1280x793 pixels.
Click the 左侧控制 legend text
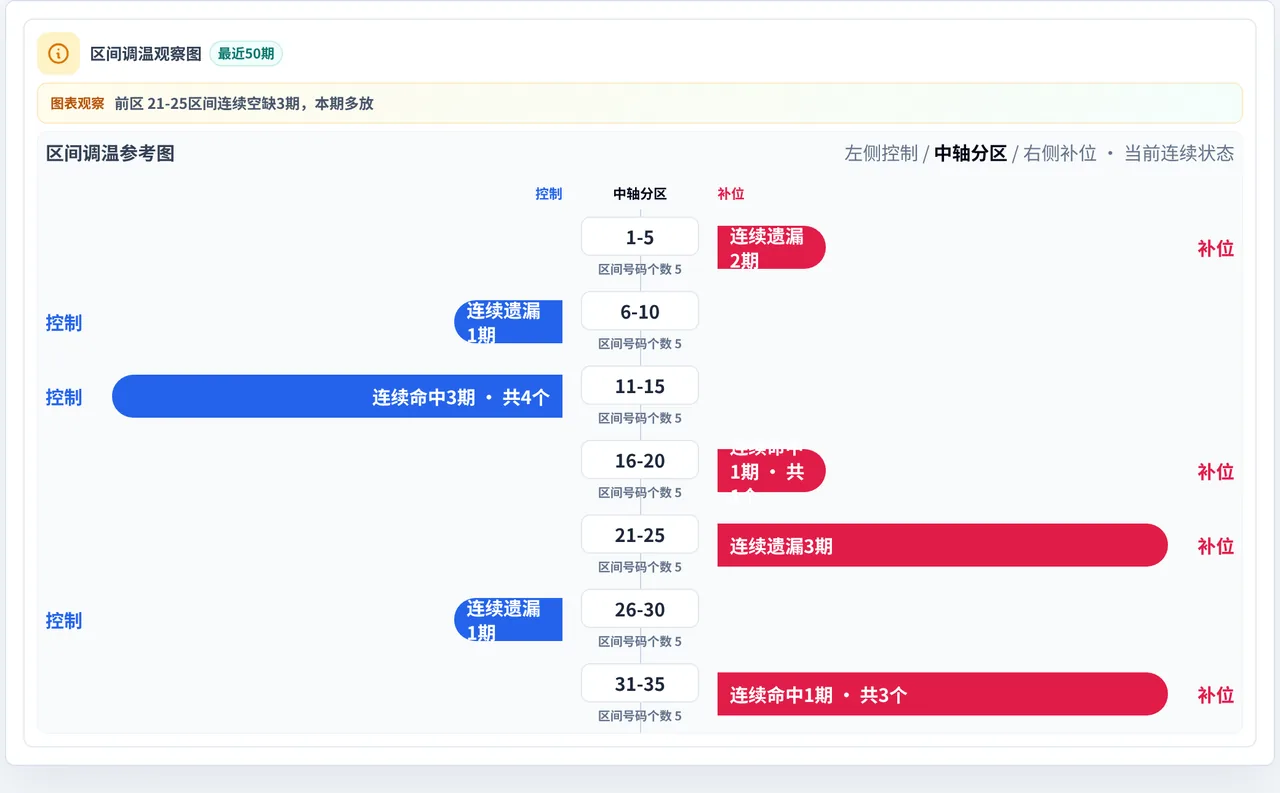pyautogui.click(x=881, y=153)
